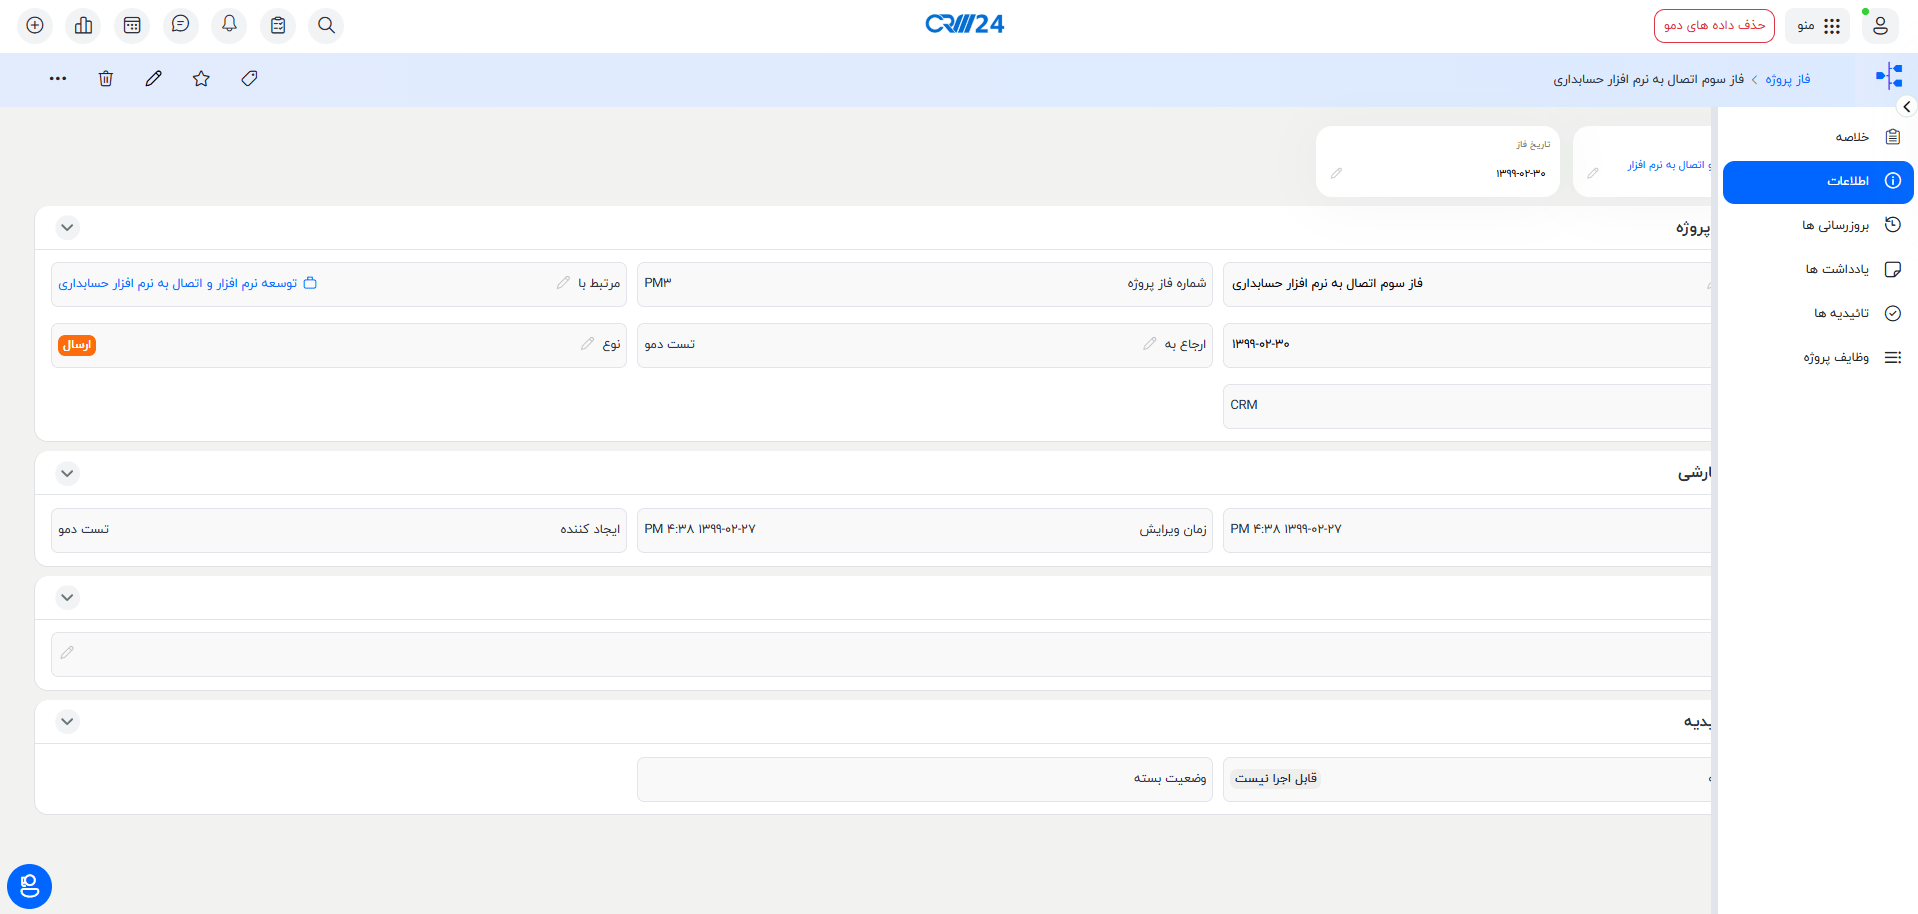This screenshot has height=914, width=1918.
Task: Click the tag label icon in toolbar
Action: (x=249, y=78)
